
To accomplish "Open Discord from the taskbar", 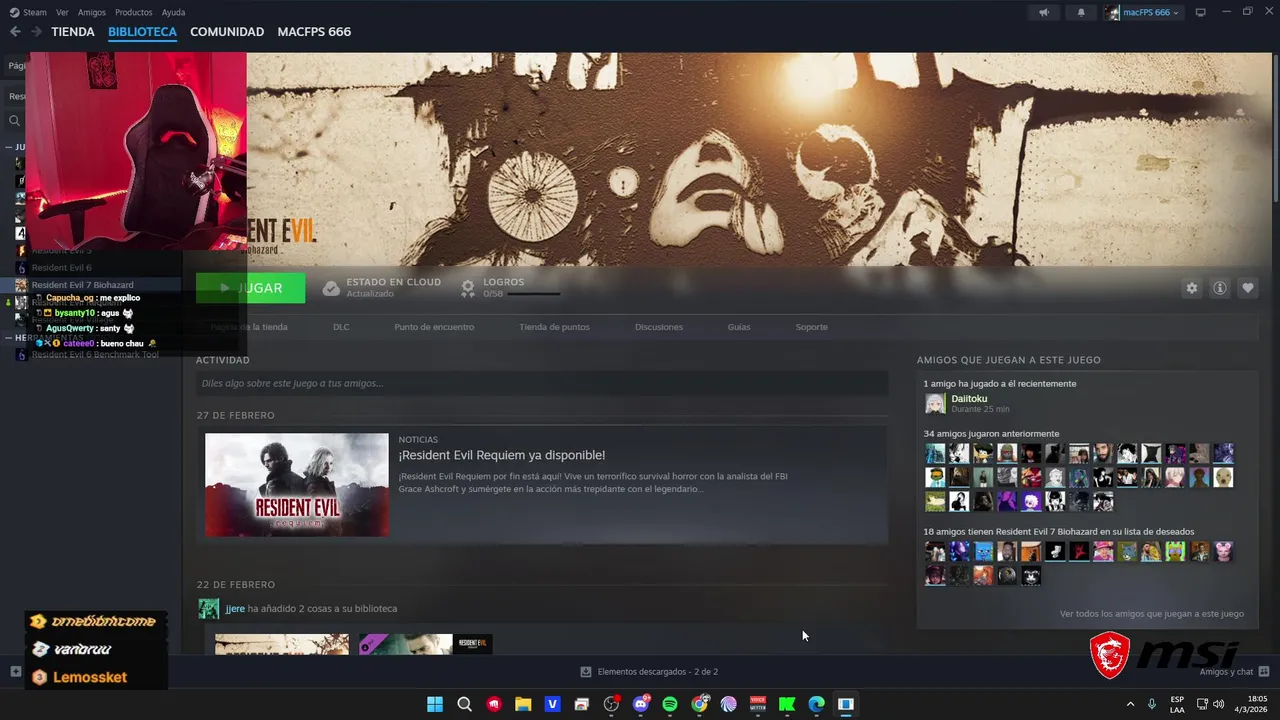I will coord(641,704).
